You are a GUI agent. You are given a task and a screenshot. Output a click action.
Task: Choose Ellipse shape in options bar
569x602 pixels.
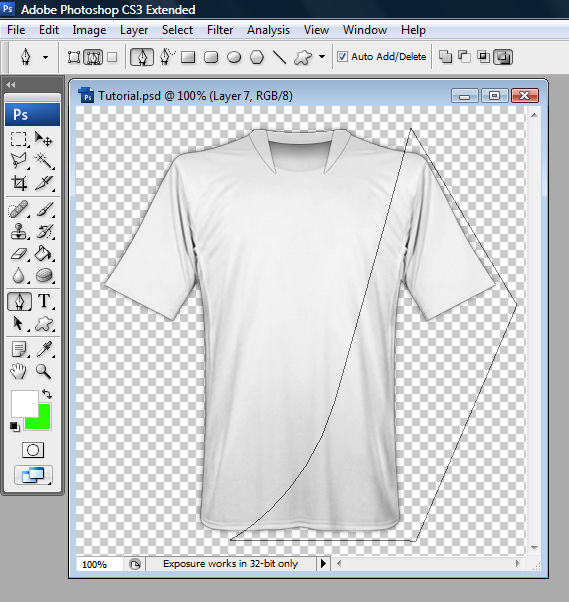click(x=234, y=58)
